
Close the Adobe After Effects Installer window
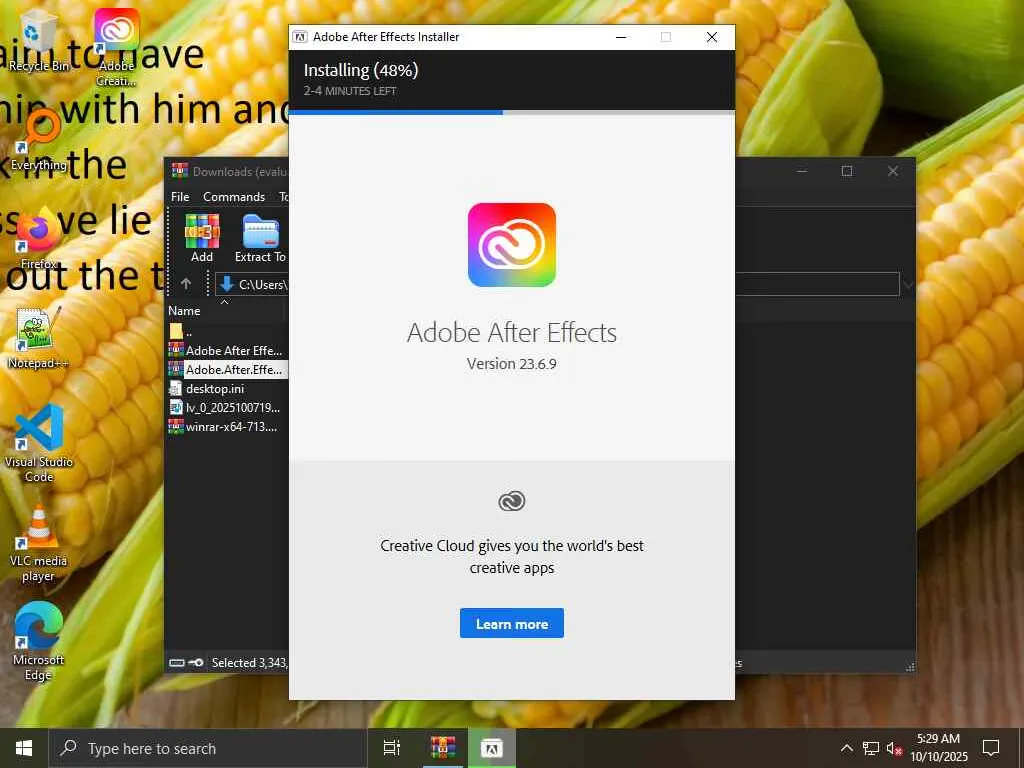point(712,37)
